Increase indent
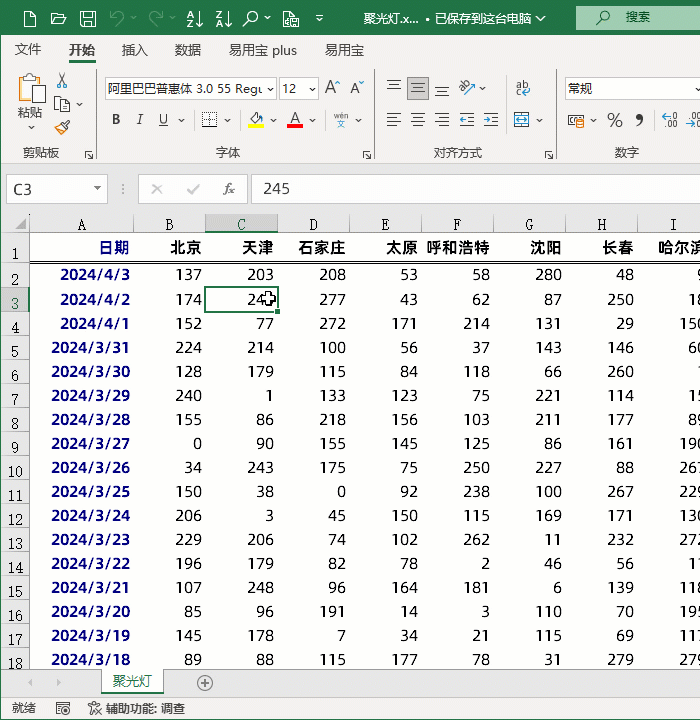700x720 pixels. point(491,120)
